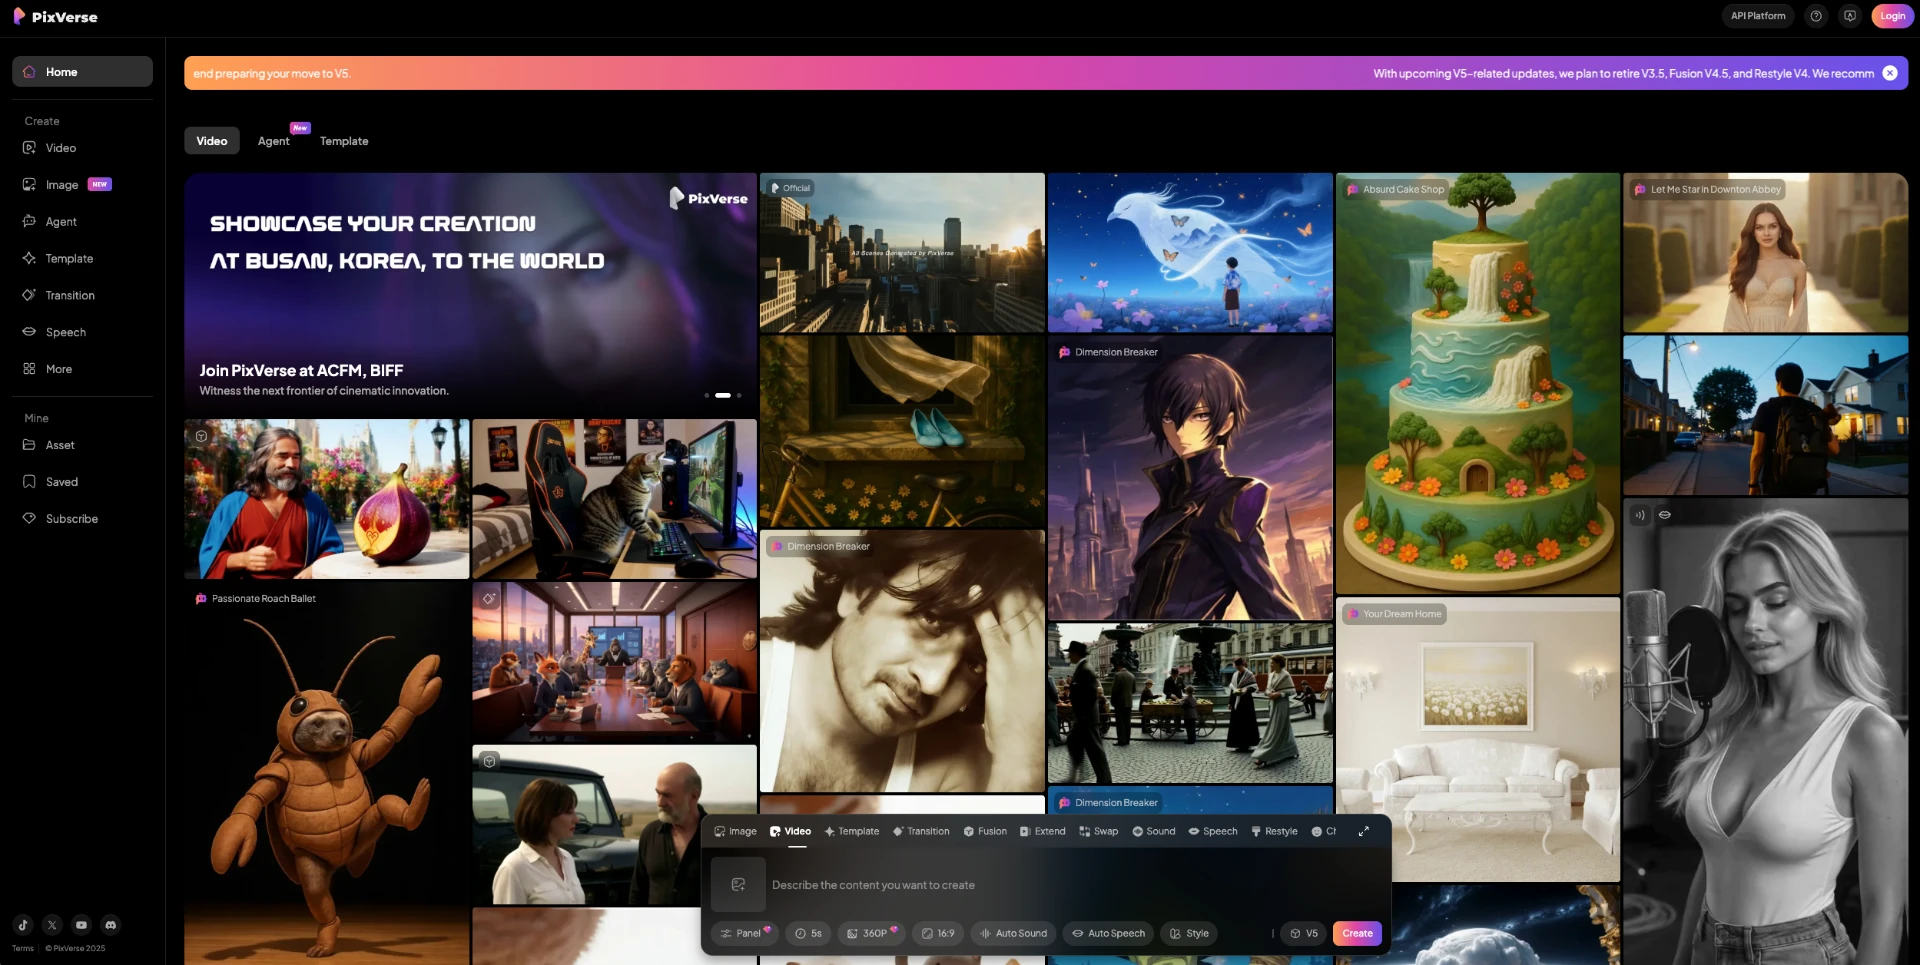Select Sound mode in creation panel
Image resolution: width=1920 pixels, height=965 pixels.
point(1154,831)
